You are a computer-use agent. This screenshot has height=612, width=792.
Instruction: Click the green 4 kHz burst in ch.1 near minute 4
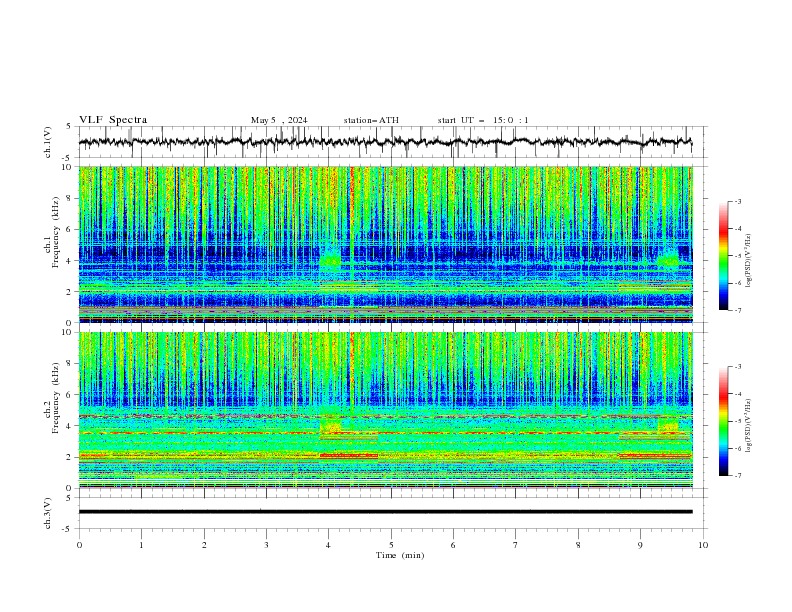[330, 260]
